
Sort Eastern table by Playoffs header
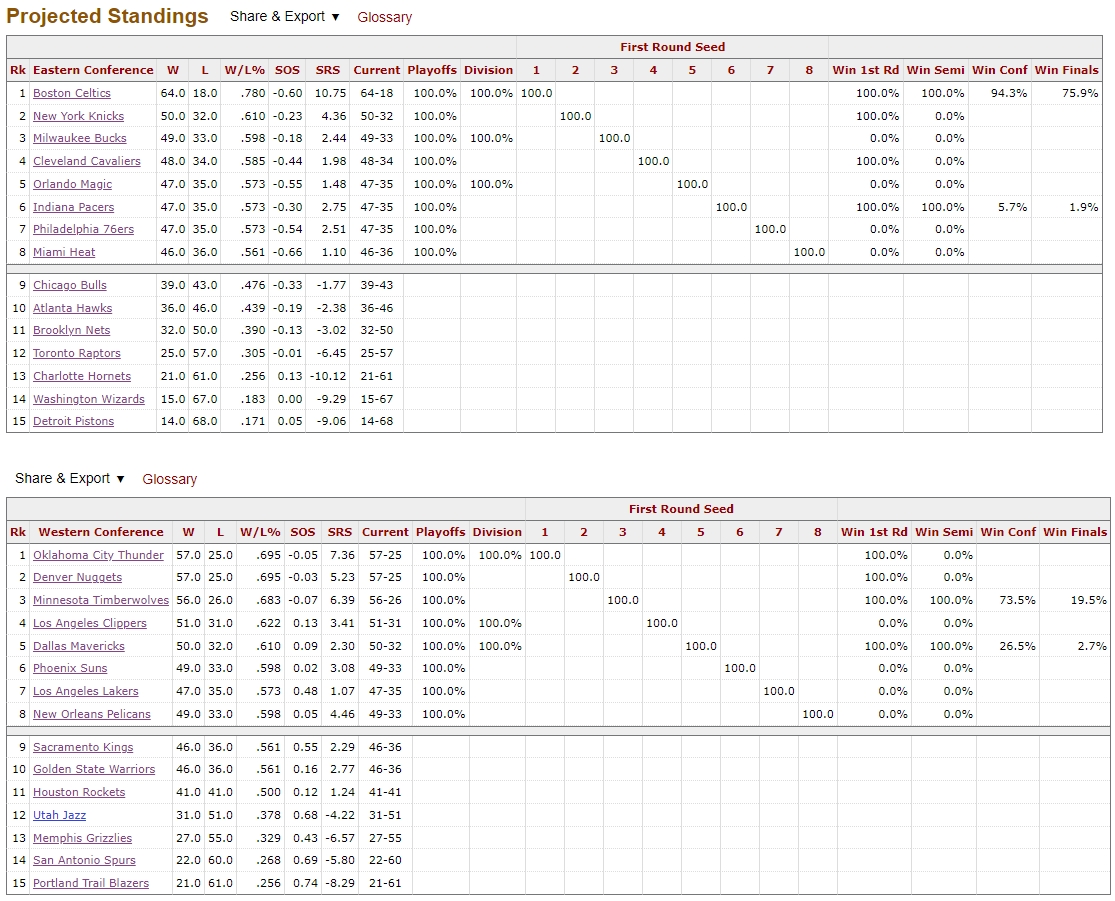[432, 70]
